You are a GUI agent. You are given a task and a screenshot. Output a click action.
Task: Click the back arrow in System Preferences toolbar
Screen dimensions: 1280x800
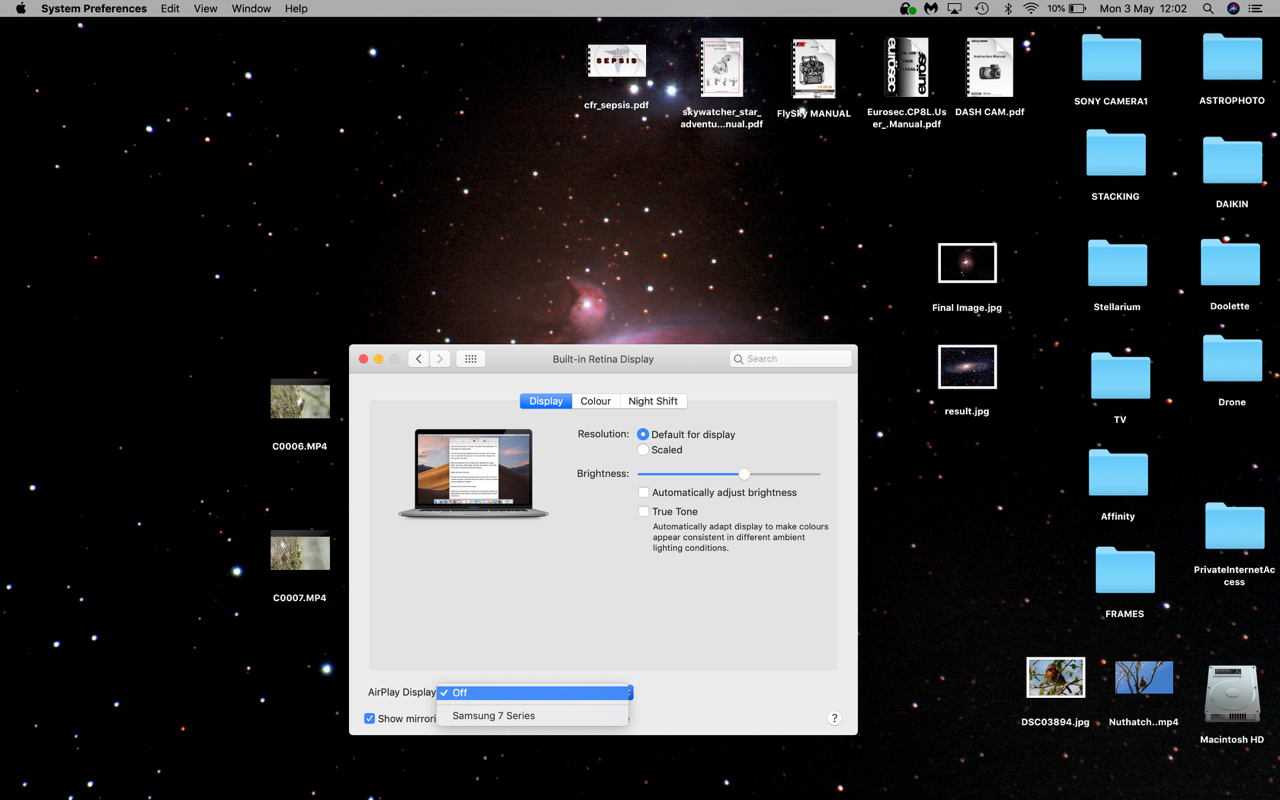(419, 359)
